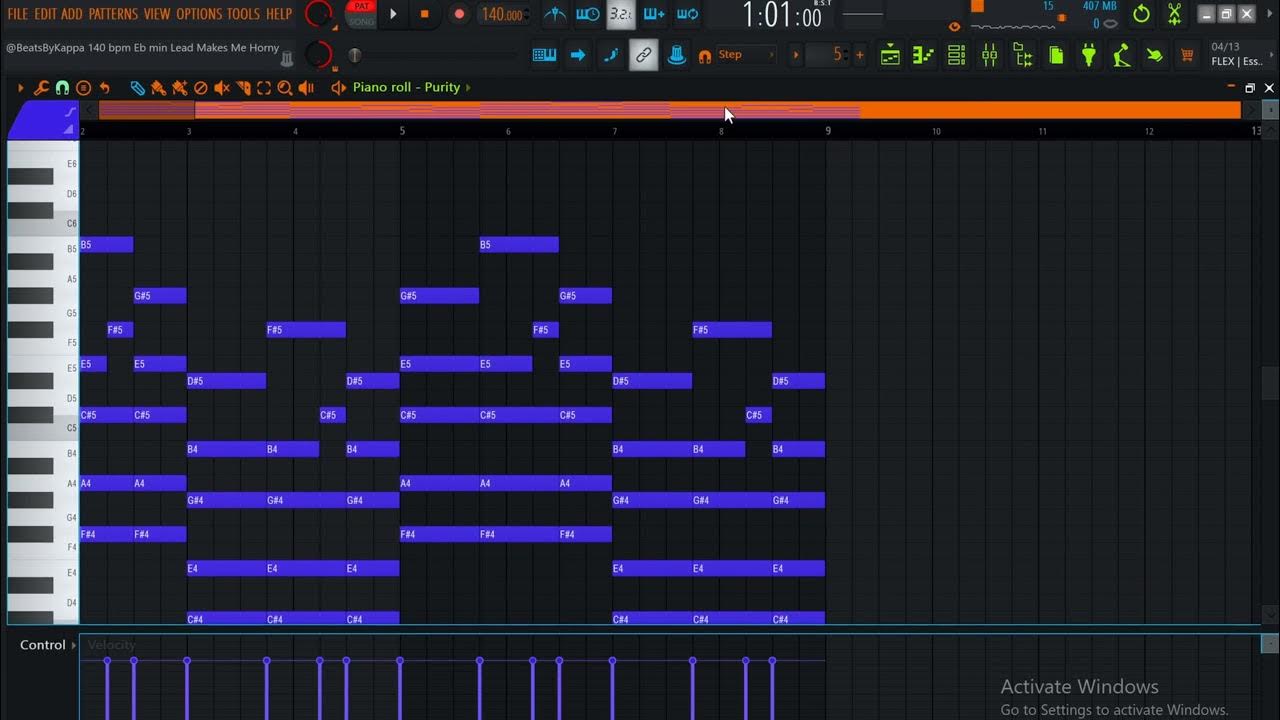Expand the target channel arrow after Purity
Viewport: 1280px width, 720px height.
[x=468, y=87]
